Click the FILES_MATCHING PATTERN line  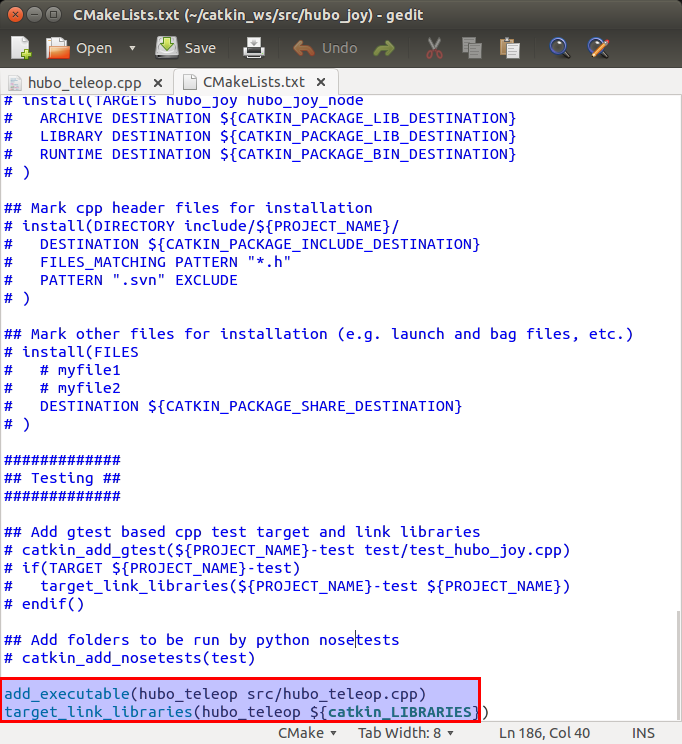pos(148,262)
